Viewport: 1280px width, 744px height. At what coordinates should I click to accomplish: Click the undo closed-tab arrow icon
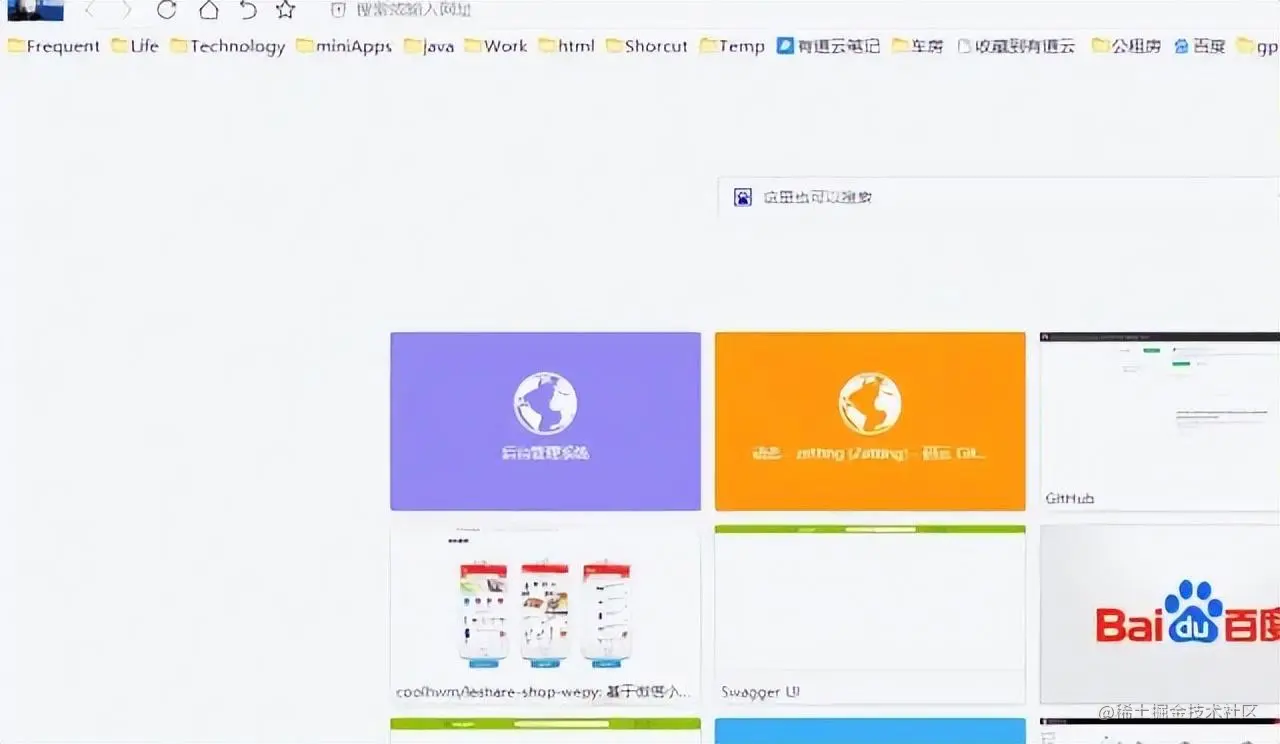click(248, 10)
